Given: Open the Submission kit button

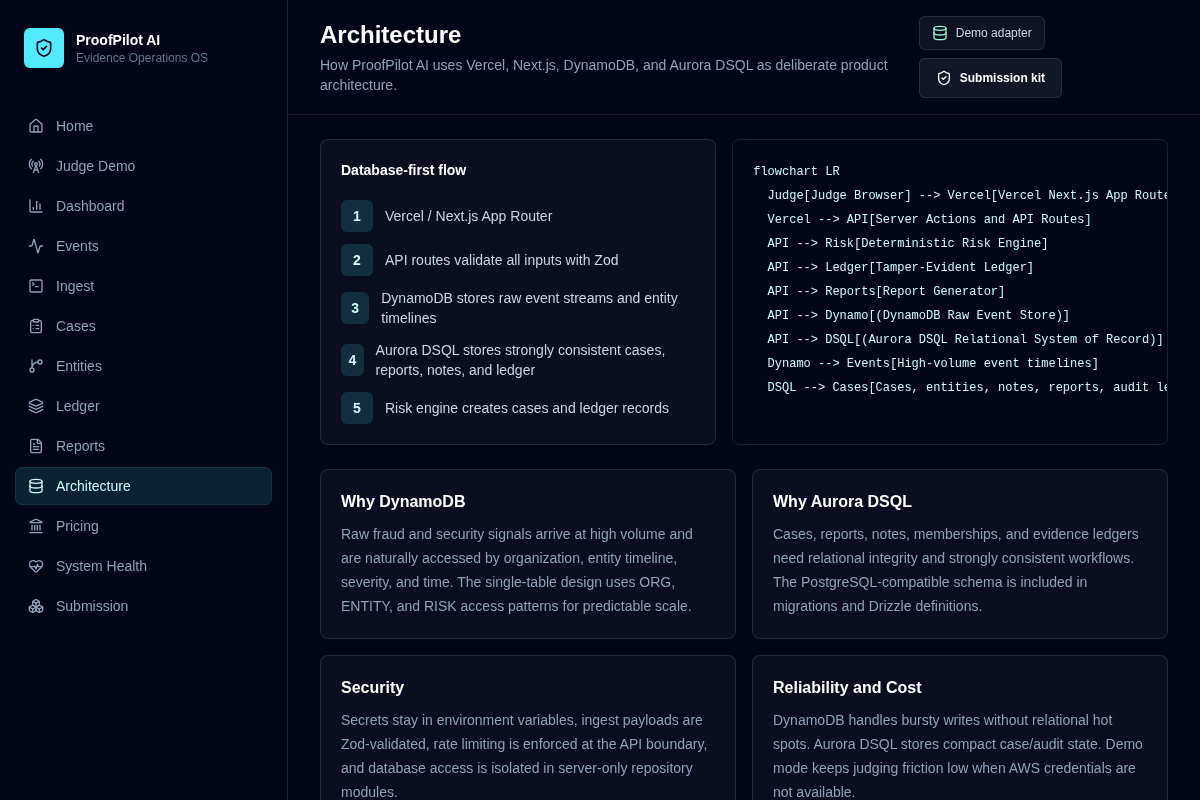Looking at the screenshot, I should click(990, 78).
